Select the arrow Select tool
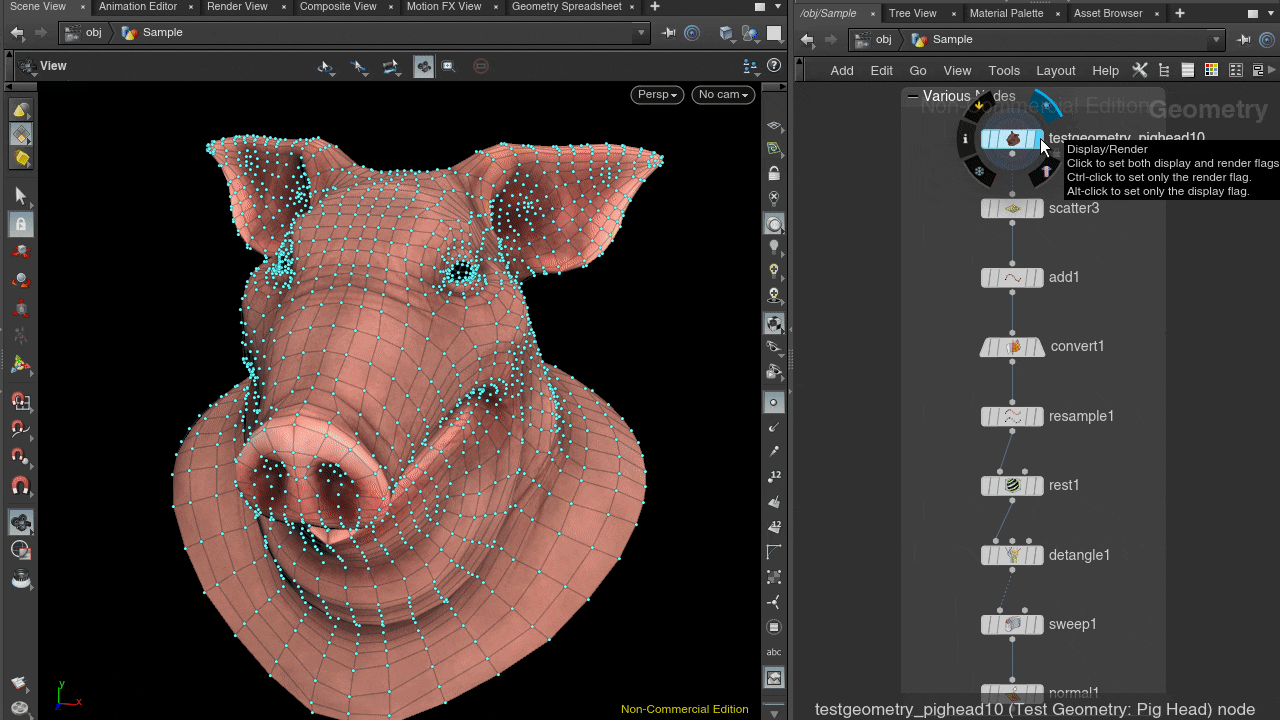 click(20, 196)
